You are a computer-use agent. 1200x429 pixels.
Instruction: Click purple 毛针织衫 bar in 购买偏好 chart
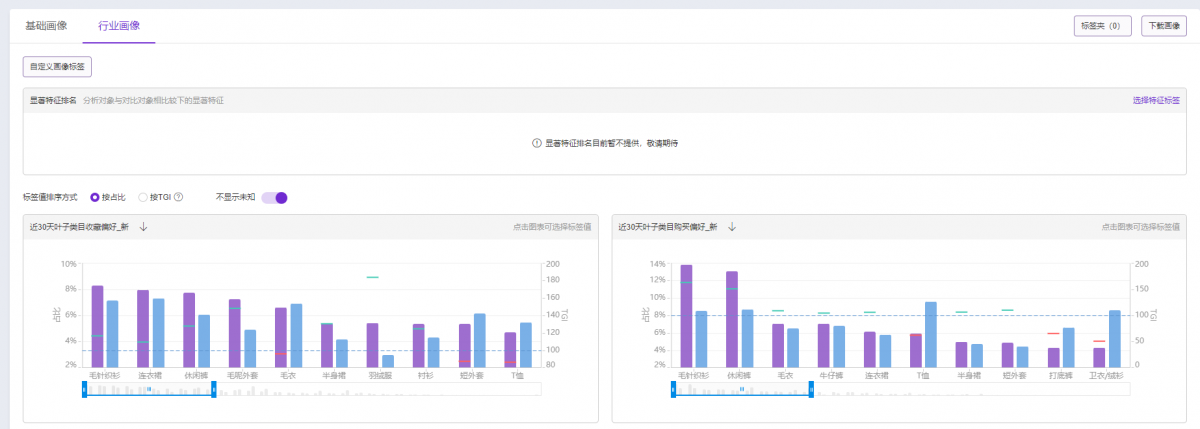click(x=686, y=315)
